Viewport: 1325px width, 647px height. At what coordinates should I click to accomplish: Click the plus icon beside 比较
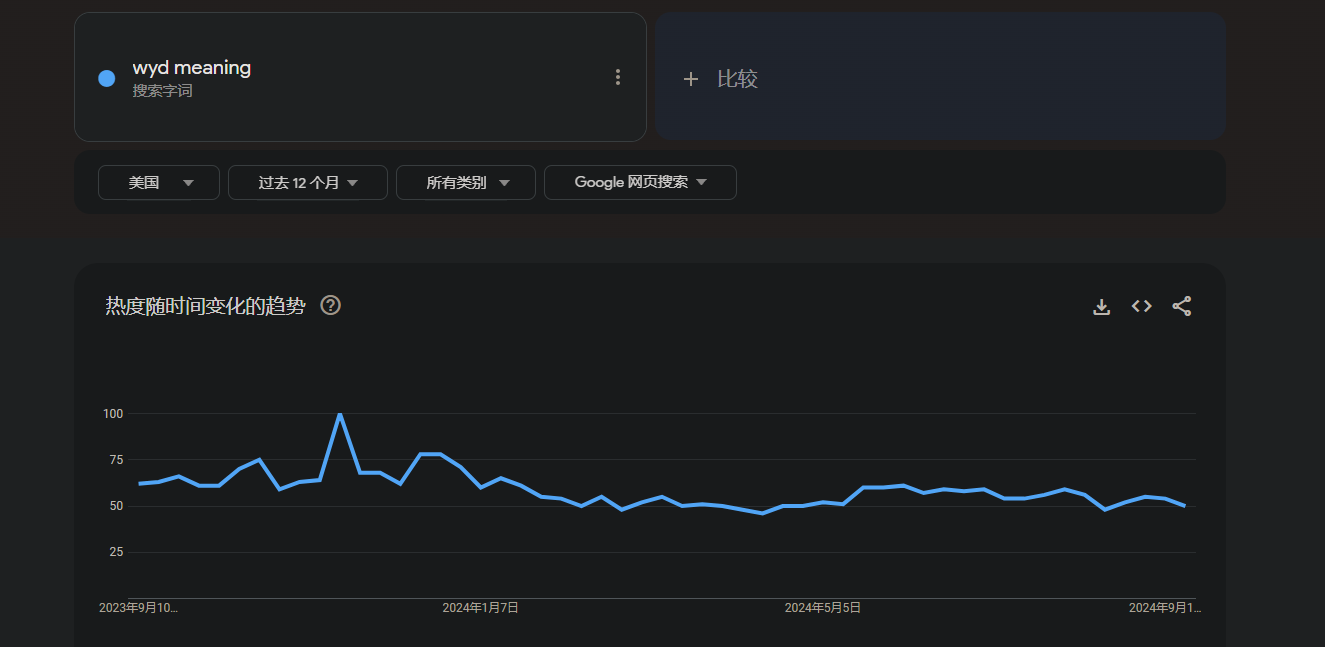coord(690,79)
